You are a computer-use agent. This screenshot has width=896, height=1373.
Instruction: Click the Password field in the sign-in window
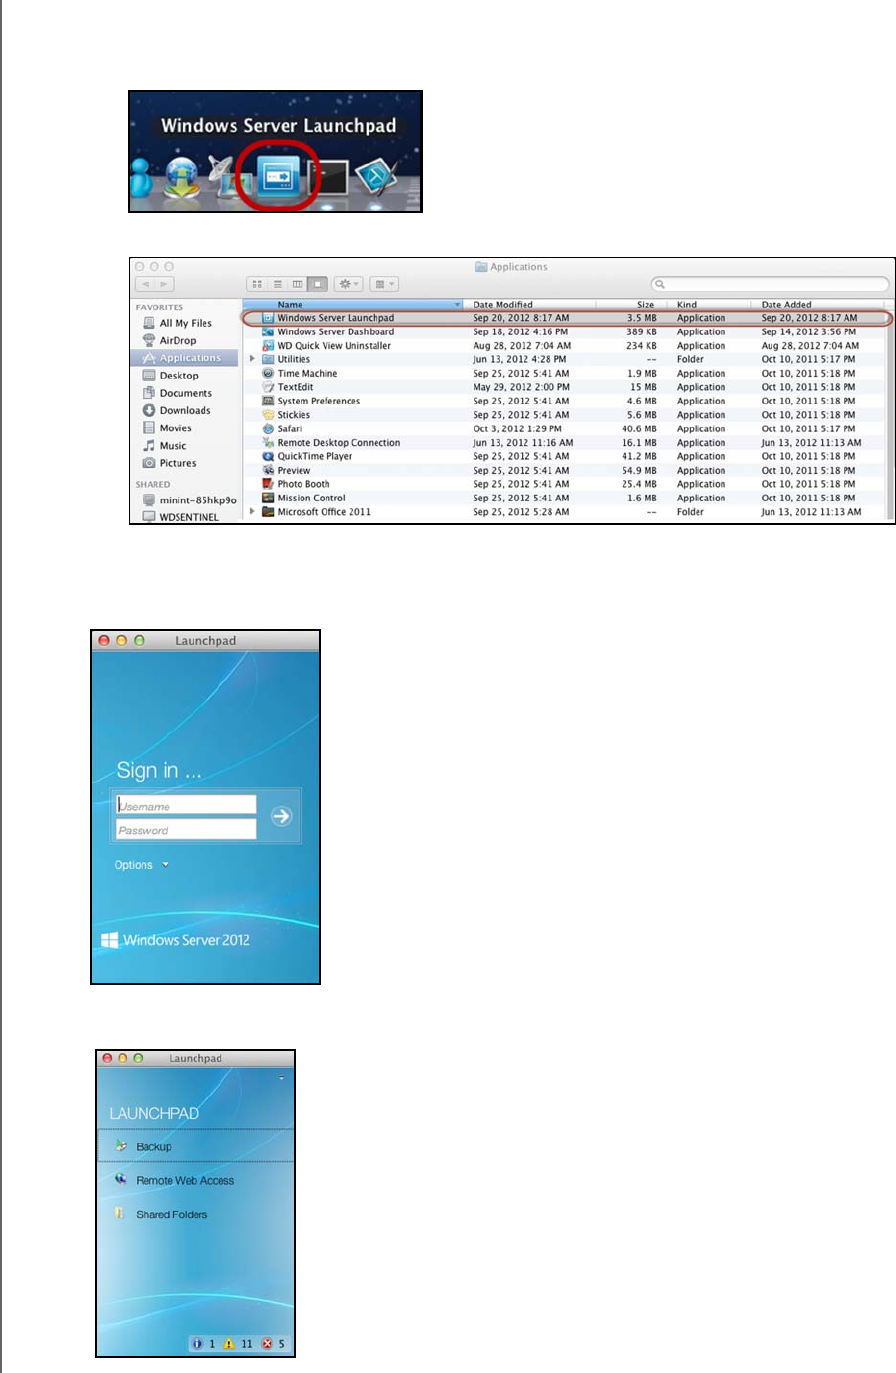[x=186, y=830]
